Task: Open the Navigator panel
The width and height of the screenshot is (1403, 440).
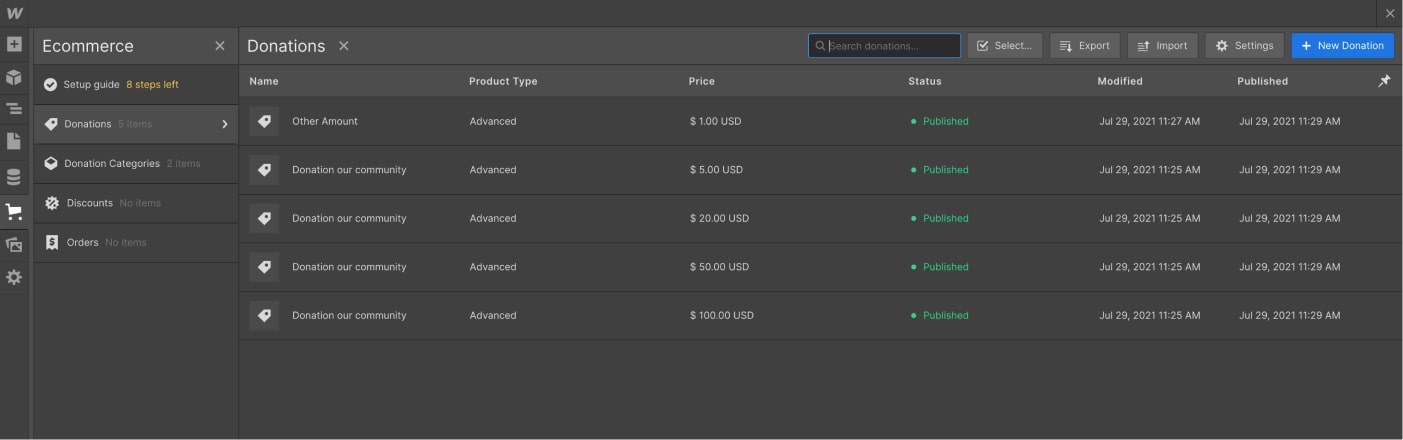Action: tap(14, 109)
